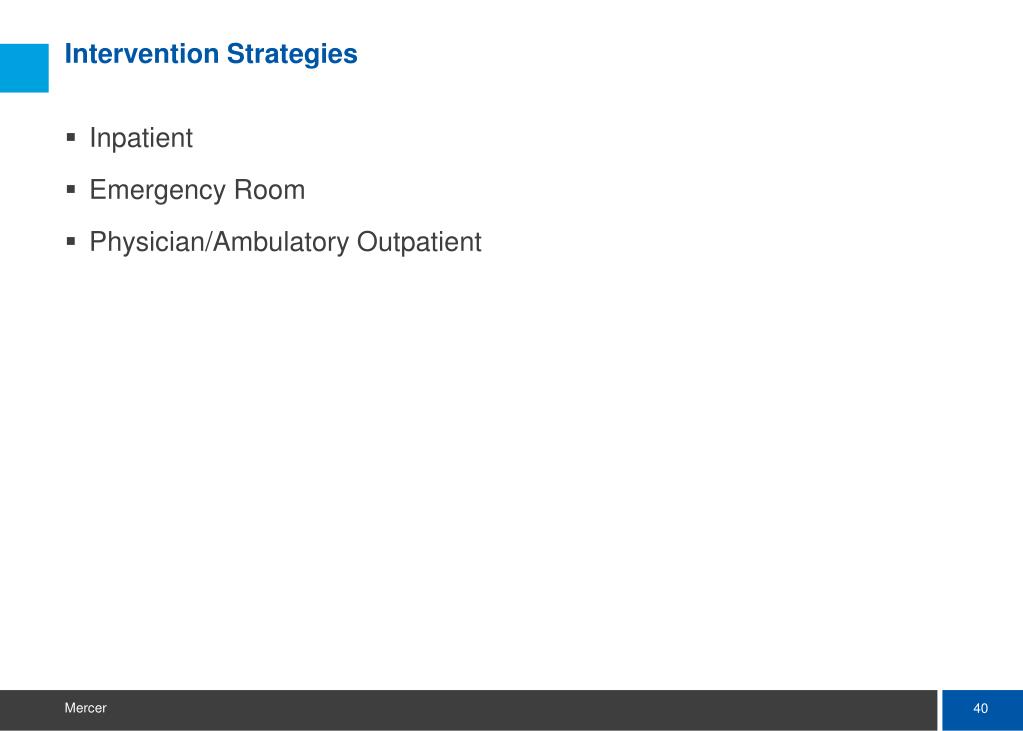Click the Mercer label in the footer
This screenshot has height=731, width=1023.
coord(85,708)
